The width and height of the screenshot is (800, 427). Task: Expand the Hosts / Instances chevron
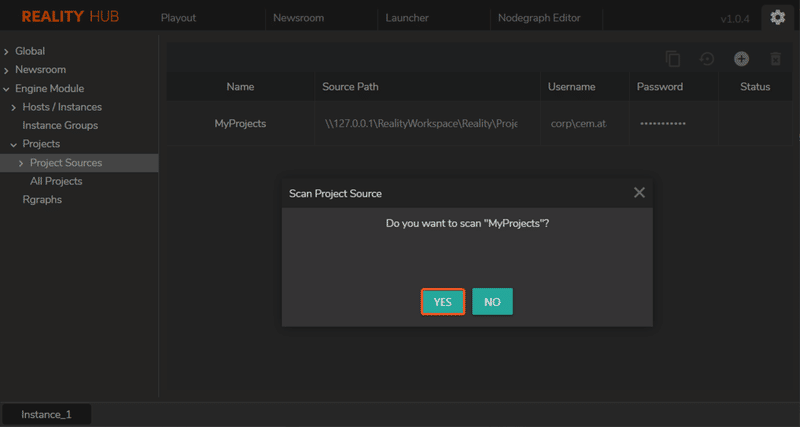(x=14, y=108)
